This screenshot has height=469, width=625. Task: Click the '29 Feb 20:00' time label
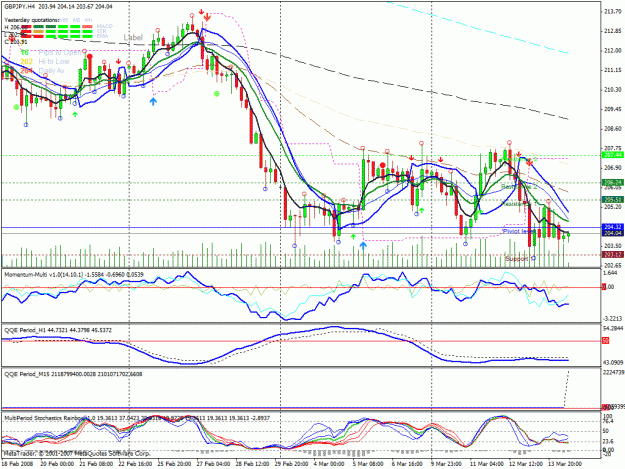click(291, 464)
